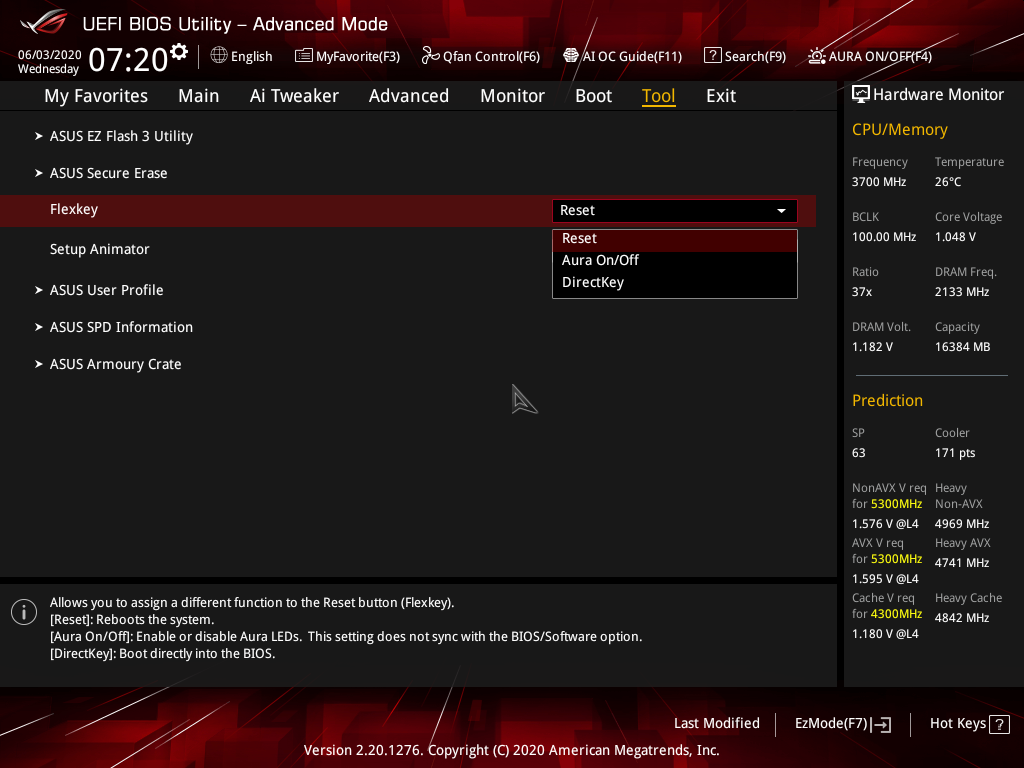The width and height of the screenshot is (1024, 768).
Task: Open the Boot menu
Action: (x=593, y=95)
